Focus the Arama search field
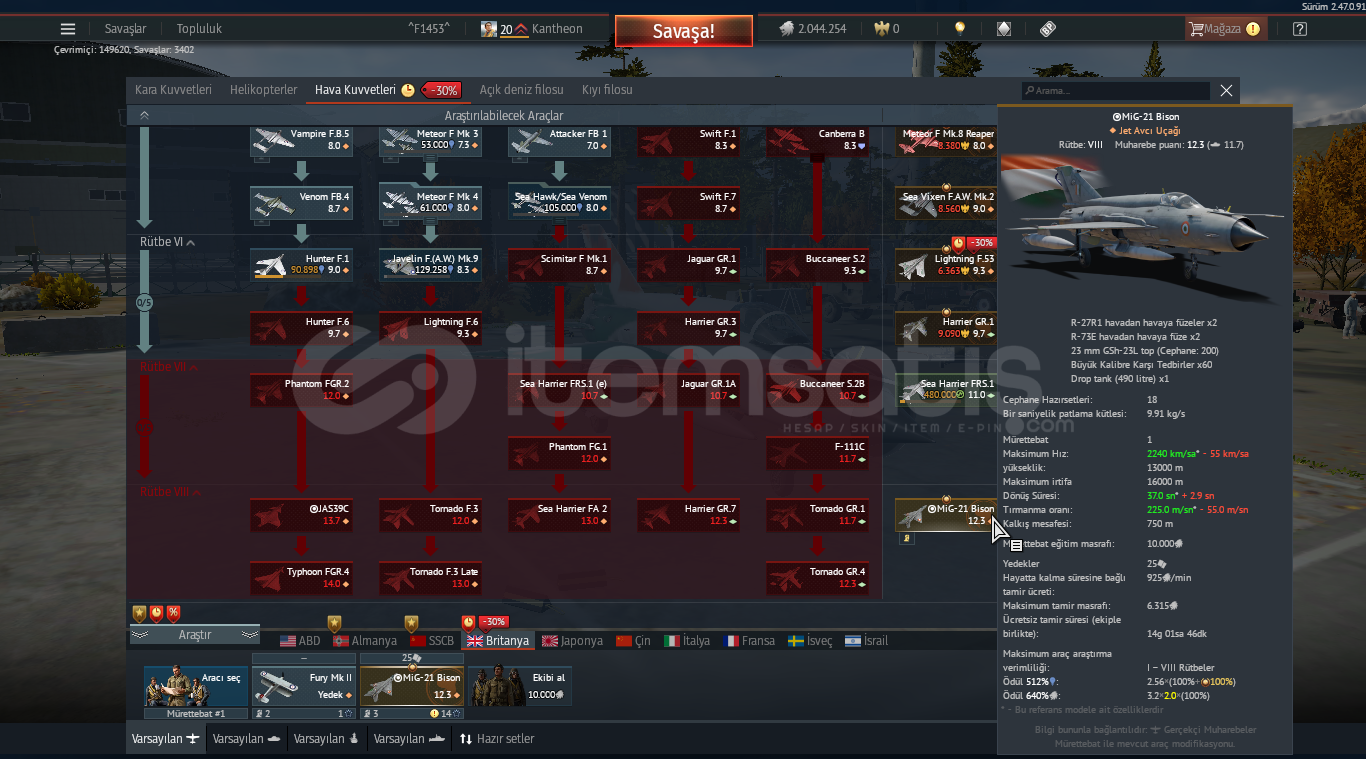The height and width of the screenshot is (759, 1366). coord(1116,91)
